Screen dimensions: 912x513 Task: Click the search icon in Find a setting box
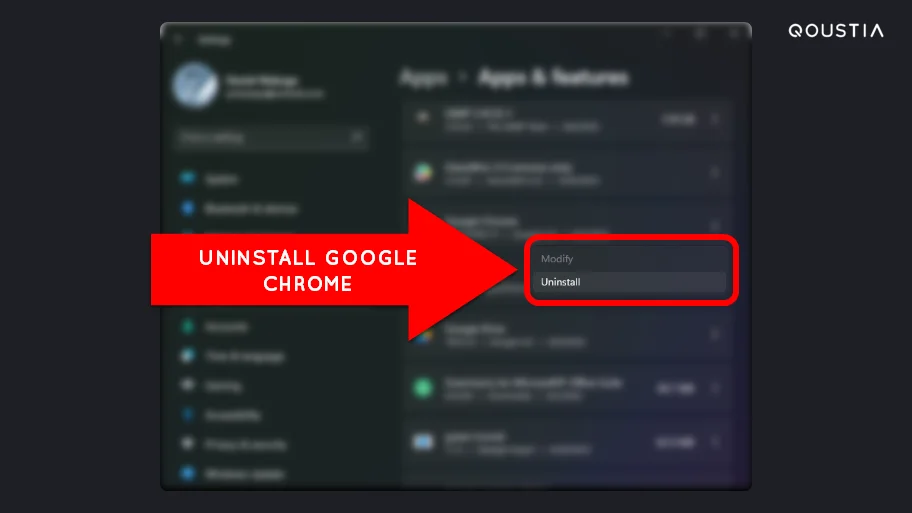pyautogui.click(x=357, y=137)
